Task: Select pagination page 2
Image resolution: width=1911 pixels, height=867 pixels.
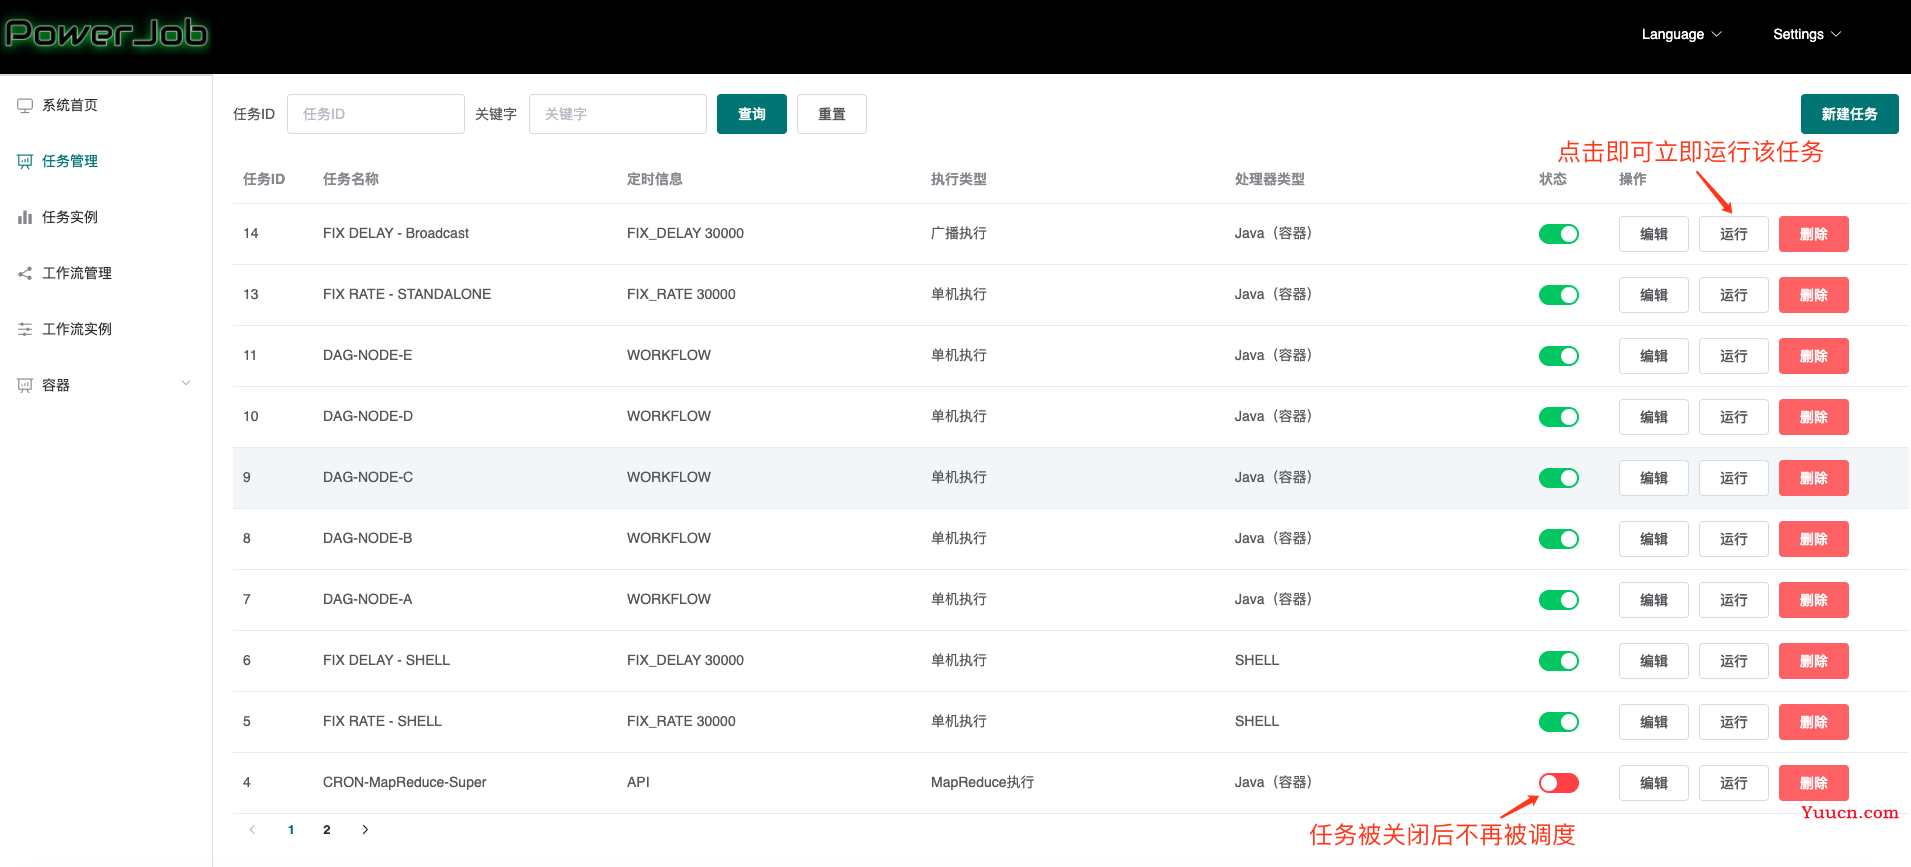Action: pos(327,829)
